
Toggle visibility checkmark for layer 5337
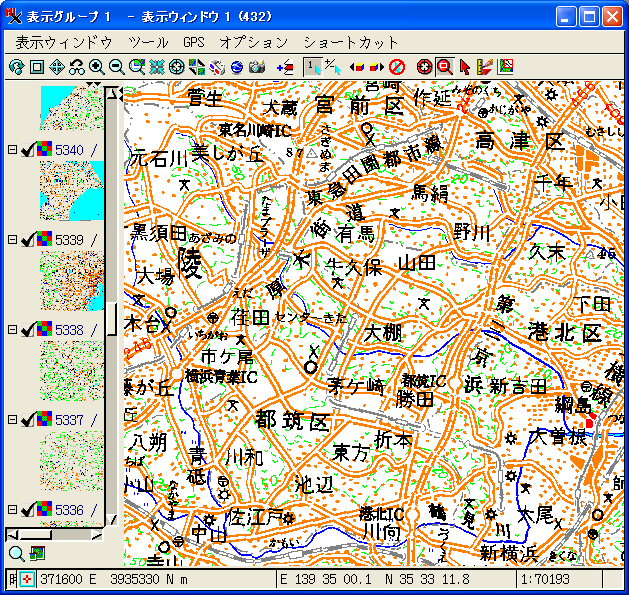pos(27,420)
